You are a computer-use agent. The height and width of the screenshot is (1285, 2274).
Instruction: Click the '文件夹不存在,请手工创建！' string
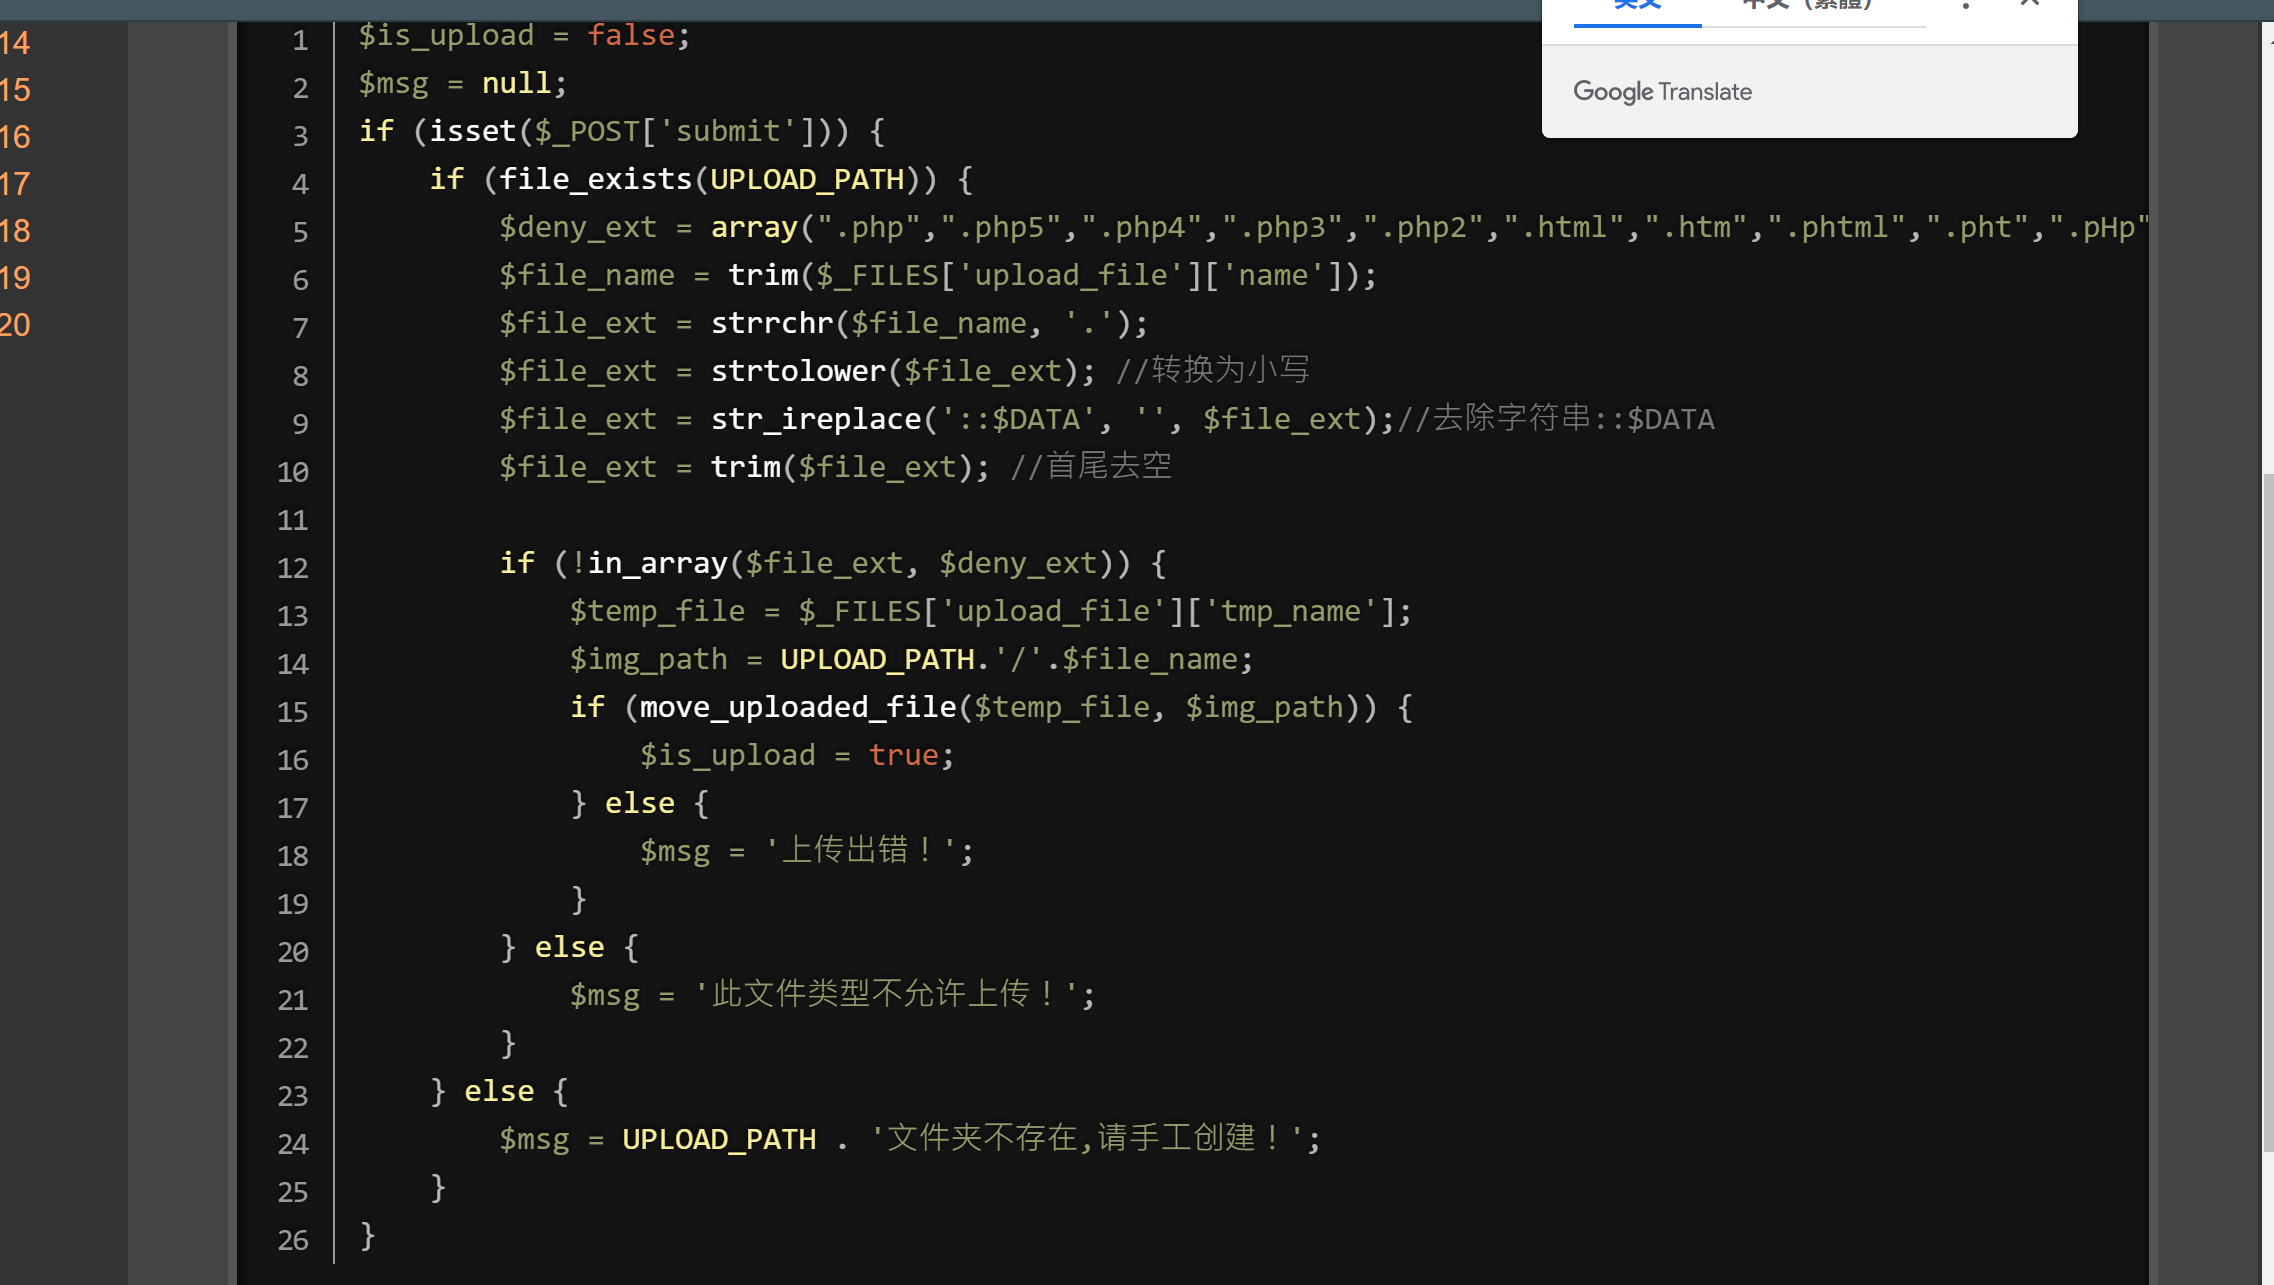(x=1089, y=1139)
